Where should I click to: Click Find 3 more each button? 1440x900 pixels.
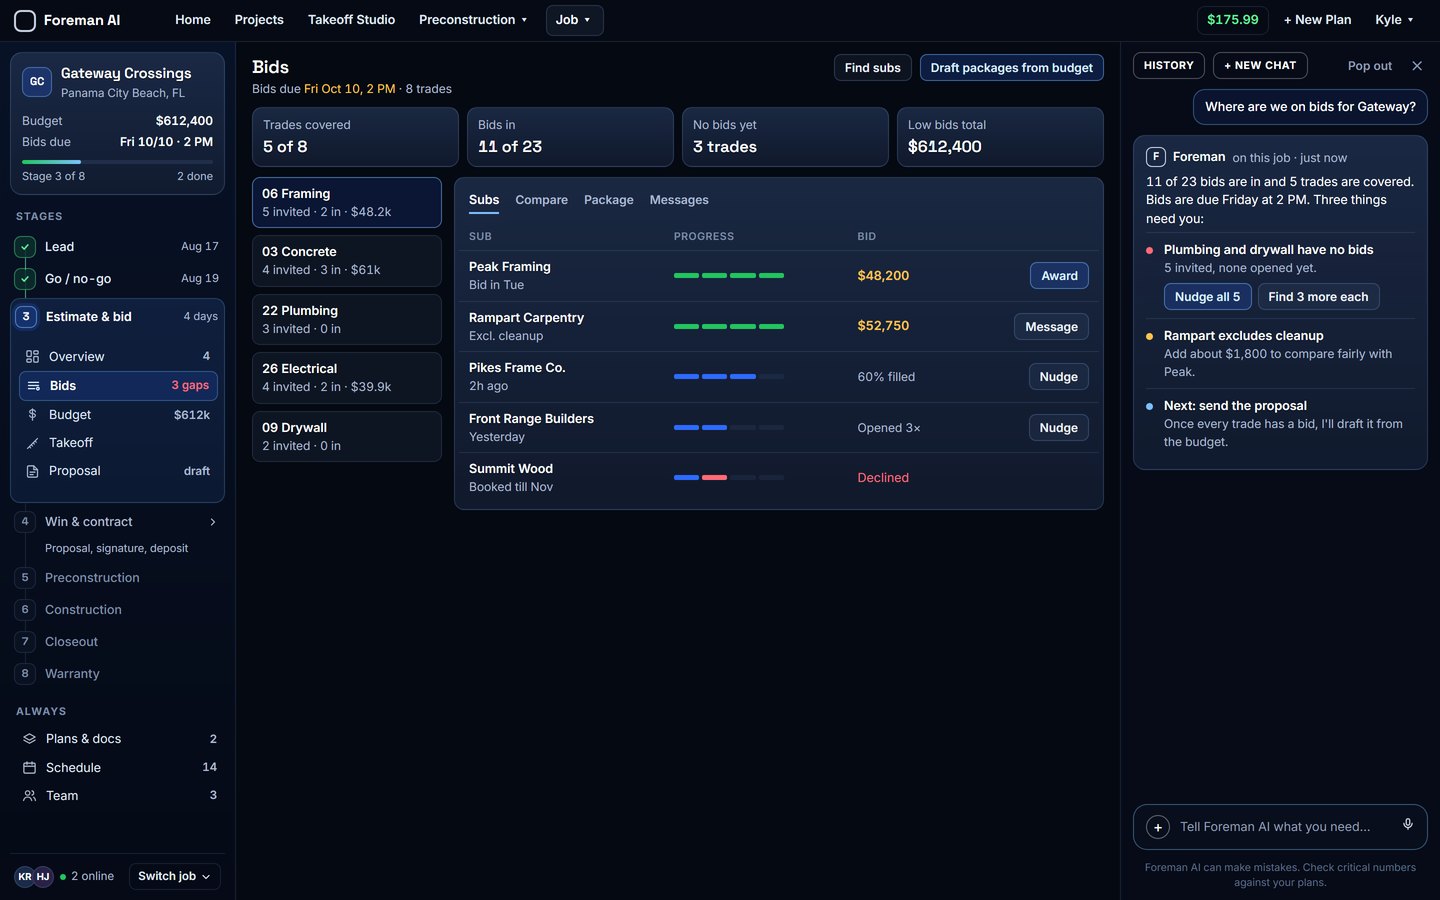pyautogui.click(x=1318, y=297)
